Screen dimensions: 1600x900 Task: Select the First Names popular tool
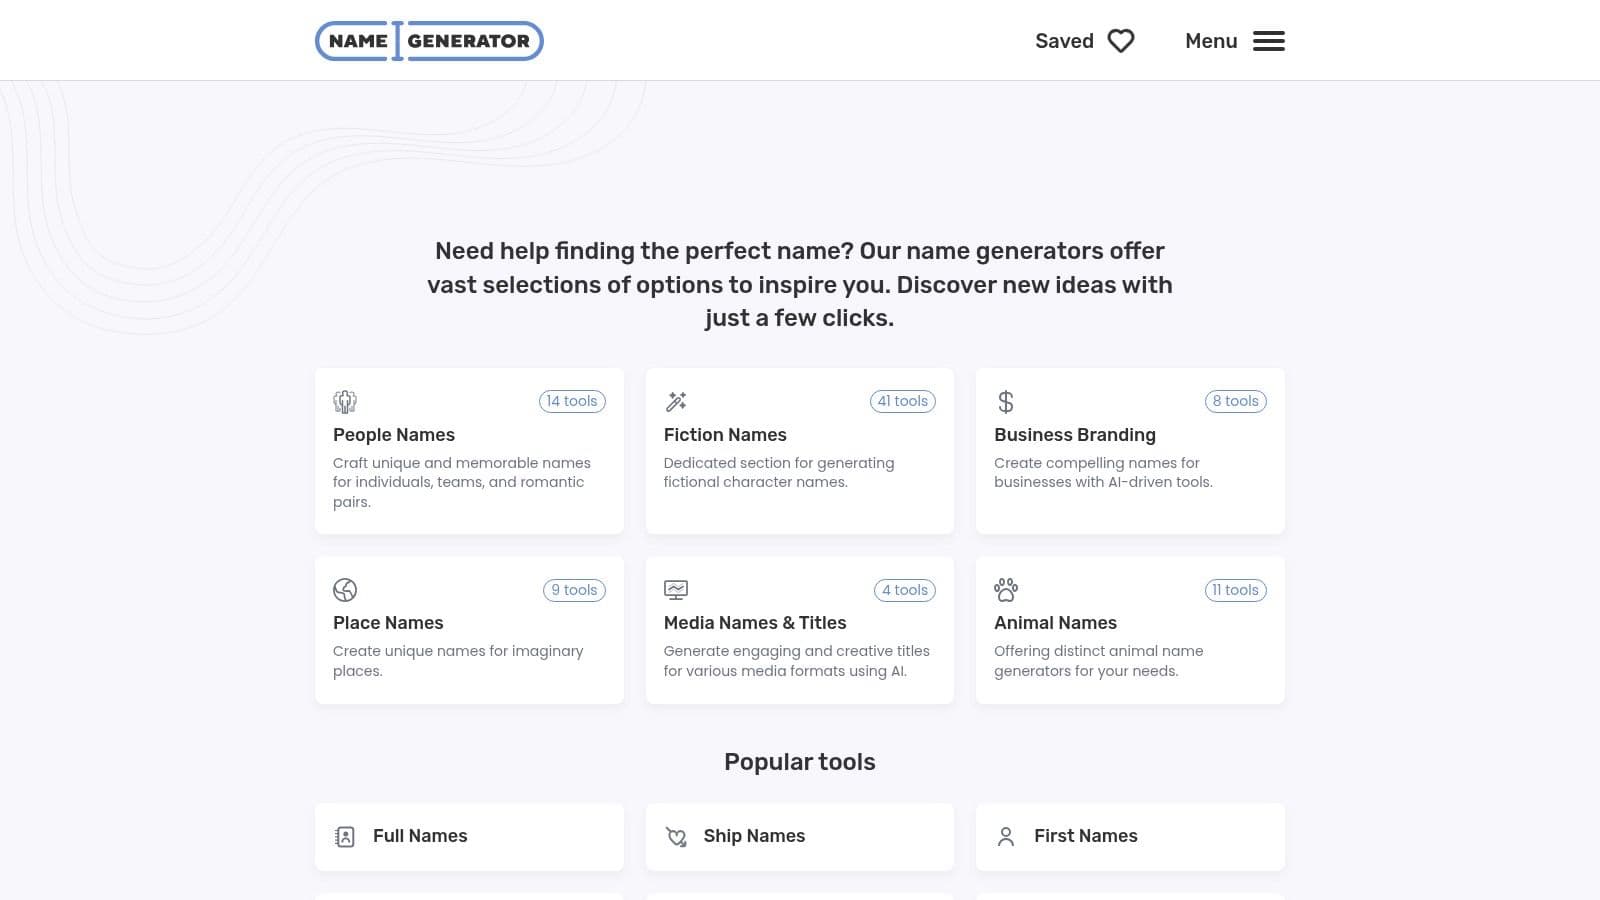[x=1130, y=837]
